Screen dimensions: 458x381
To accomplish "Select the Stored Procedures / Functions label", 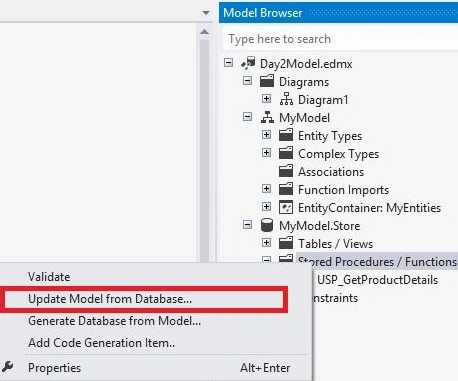I will (x=377, y=261).
